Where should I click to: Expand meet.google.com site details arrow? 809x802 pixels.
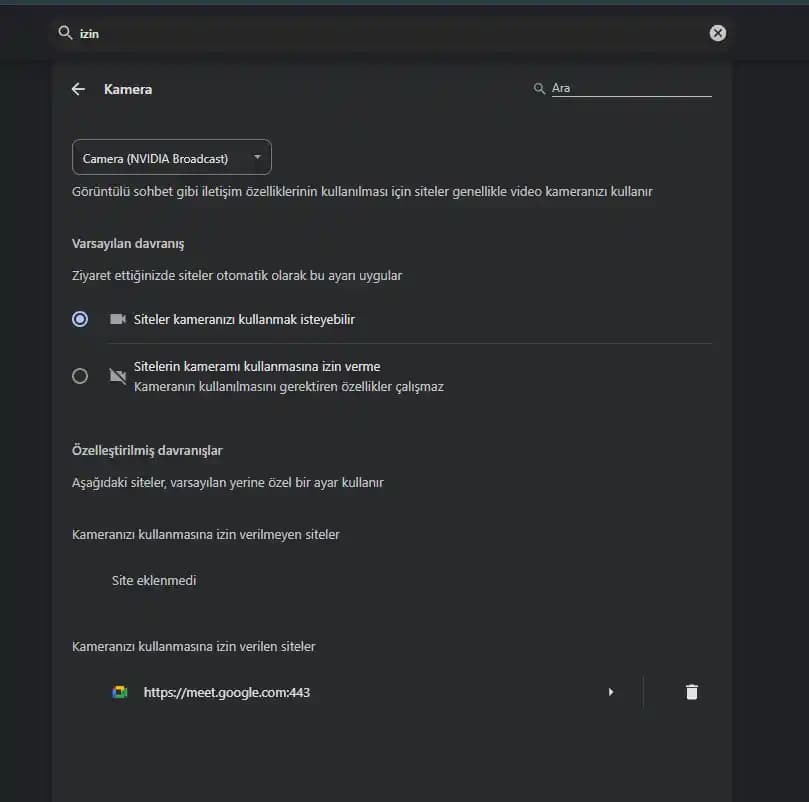tap(610, 692)
